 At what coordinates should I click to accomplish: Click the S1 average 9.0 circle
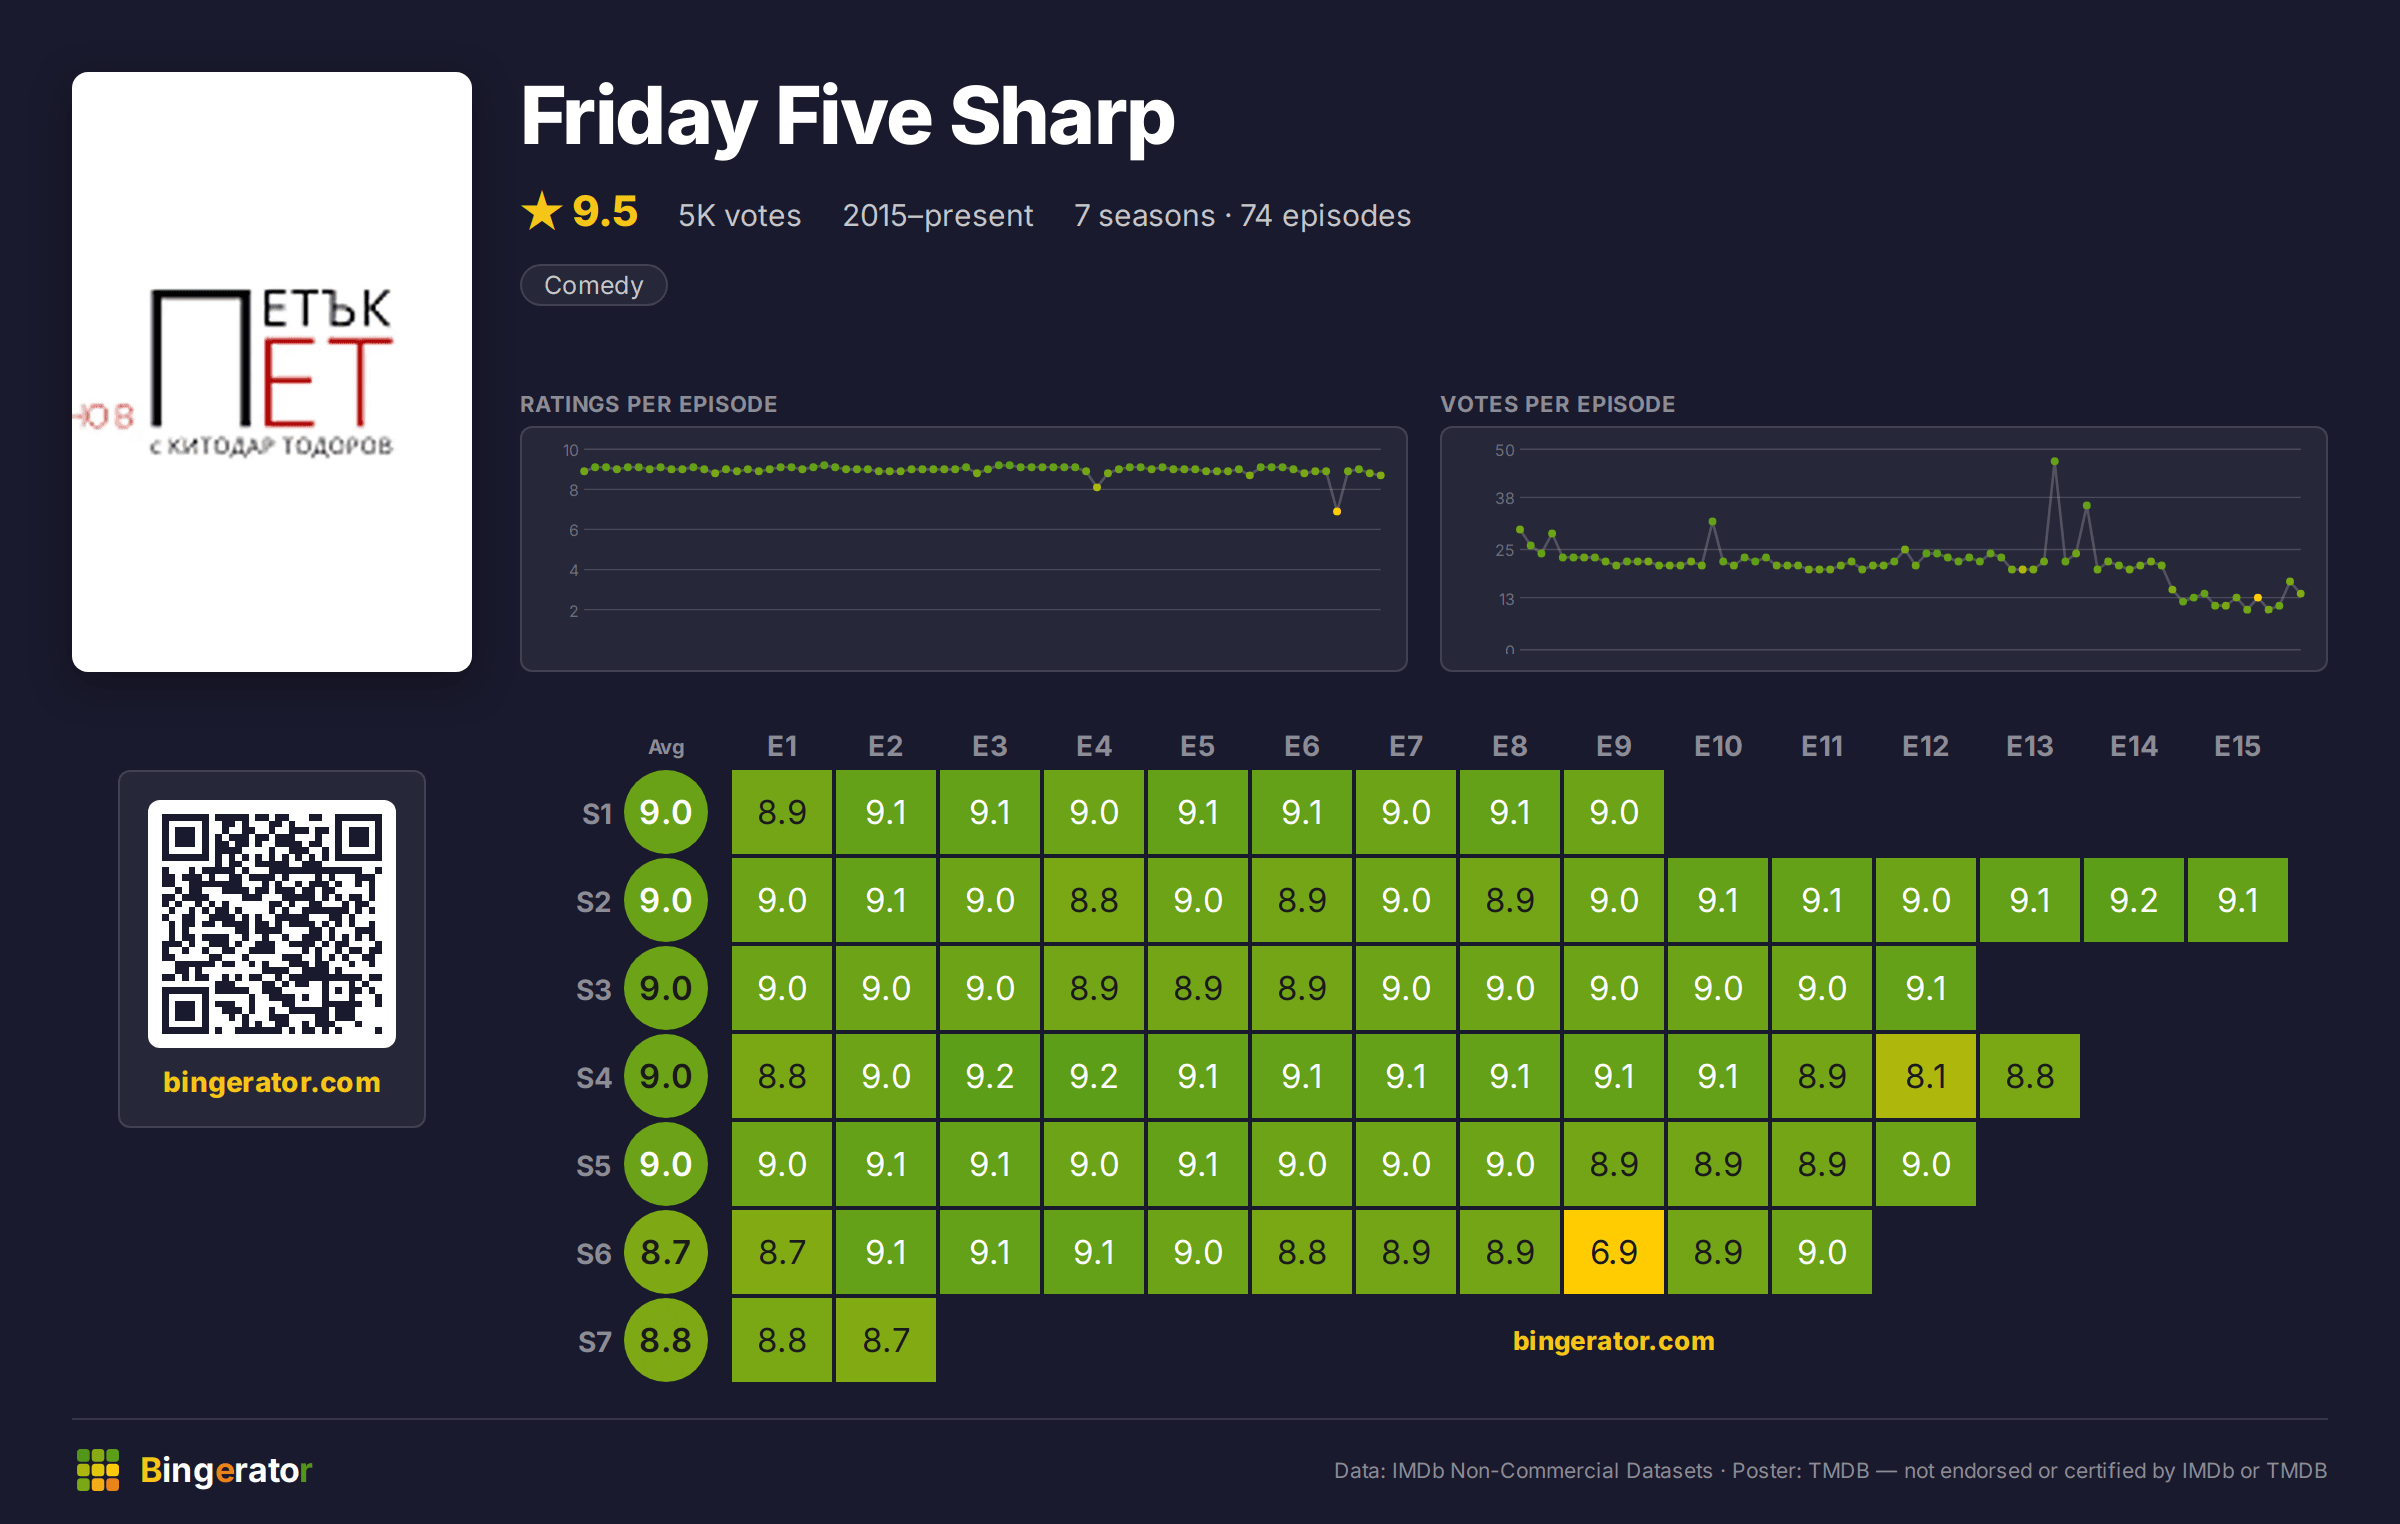coord(666,812)
